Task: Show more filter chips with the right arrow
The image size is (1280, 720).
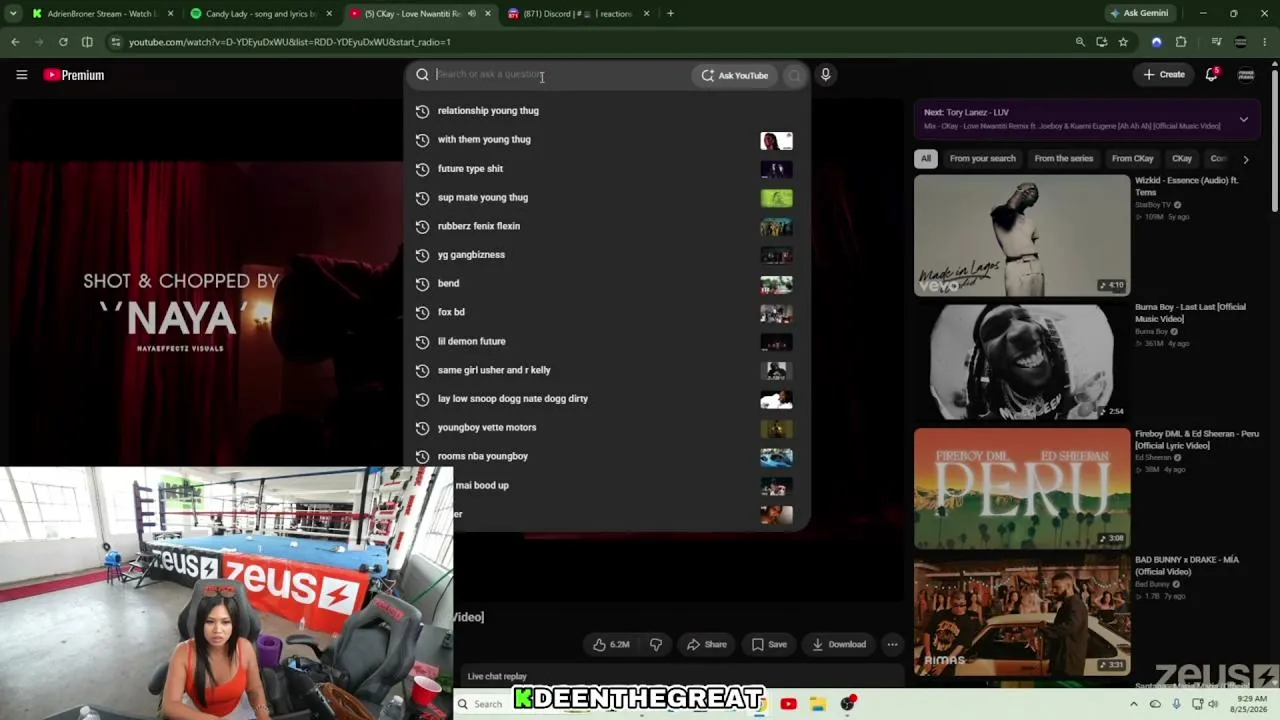Action: [1245, 159]
